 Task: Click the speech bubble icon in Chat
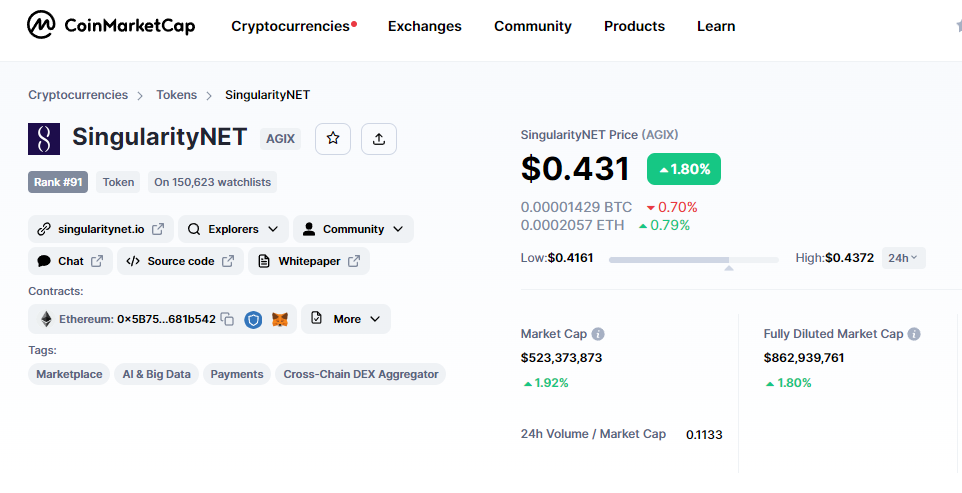pos(44,261)
